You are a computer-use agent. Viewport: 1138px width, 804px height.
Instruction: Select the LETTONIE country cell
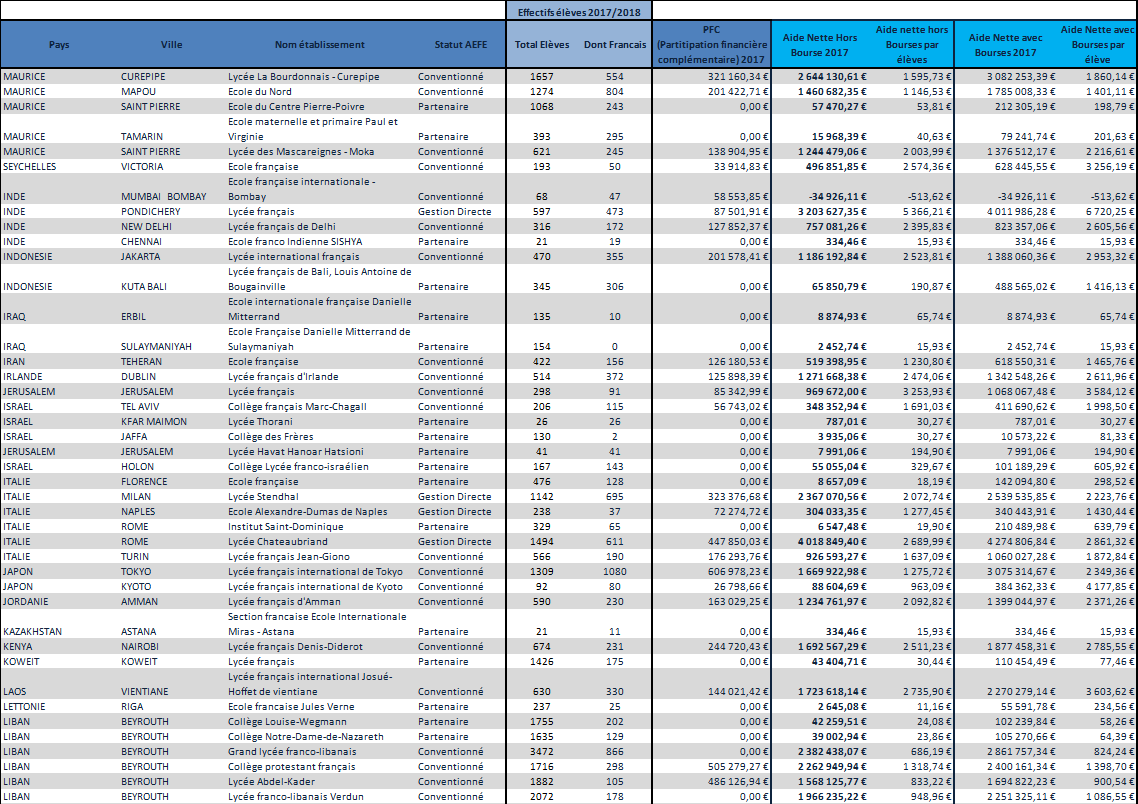(x=26, y=706)
